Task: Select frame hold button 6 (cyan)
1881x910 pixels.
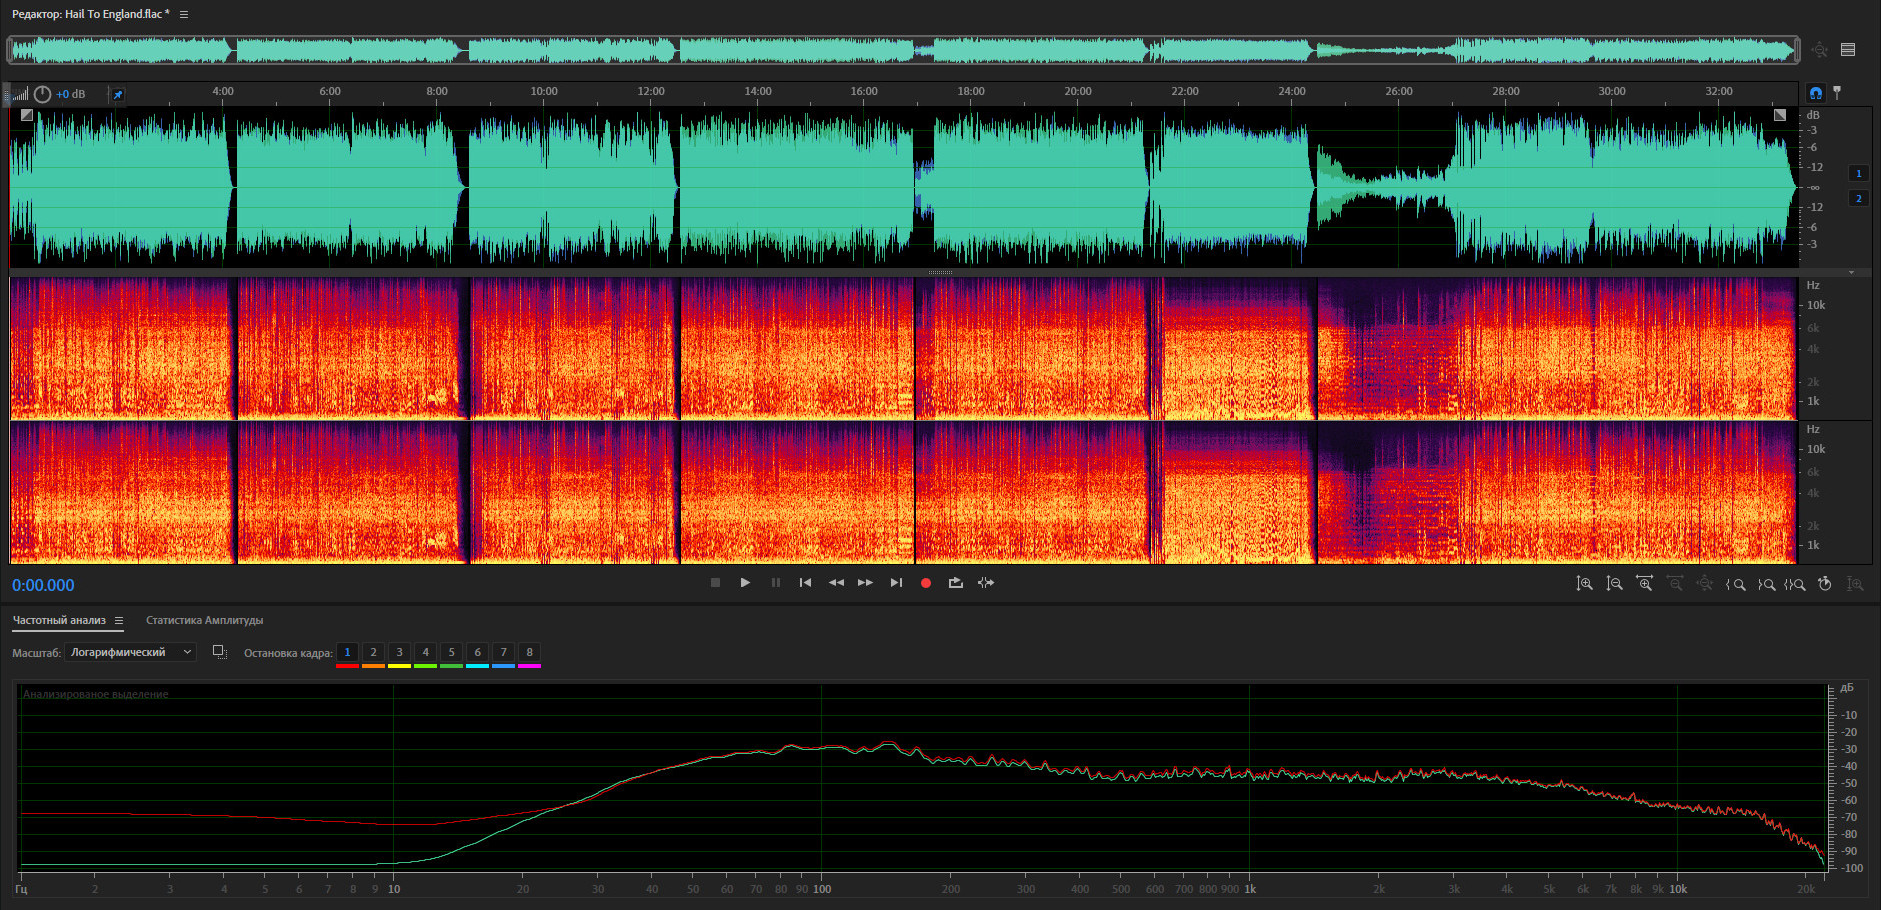Action: (477, 653)
